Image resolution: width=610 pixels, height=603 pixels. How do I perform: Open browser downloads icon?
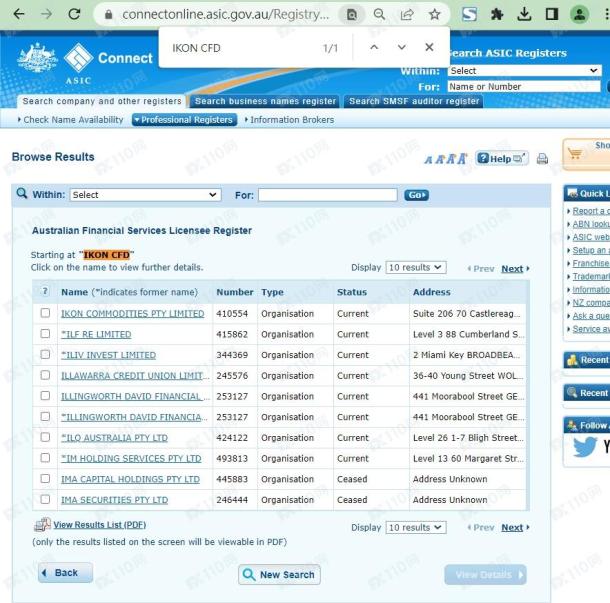[524, 15]
